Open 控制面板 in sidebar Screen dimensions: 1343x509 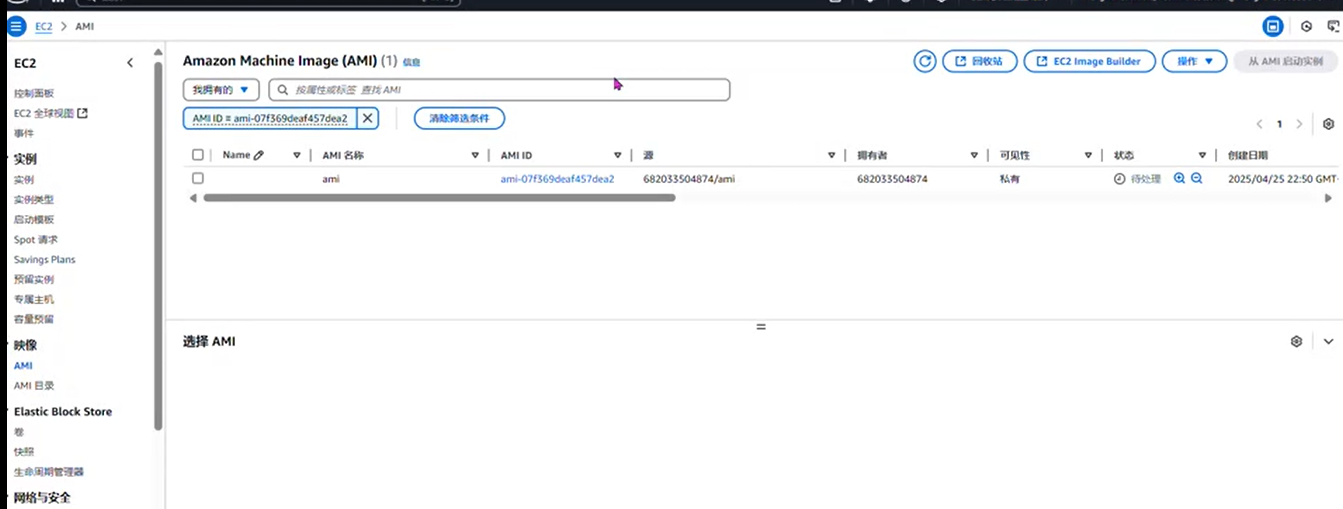coord(34,93)
